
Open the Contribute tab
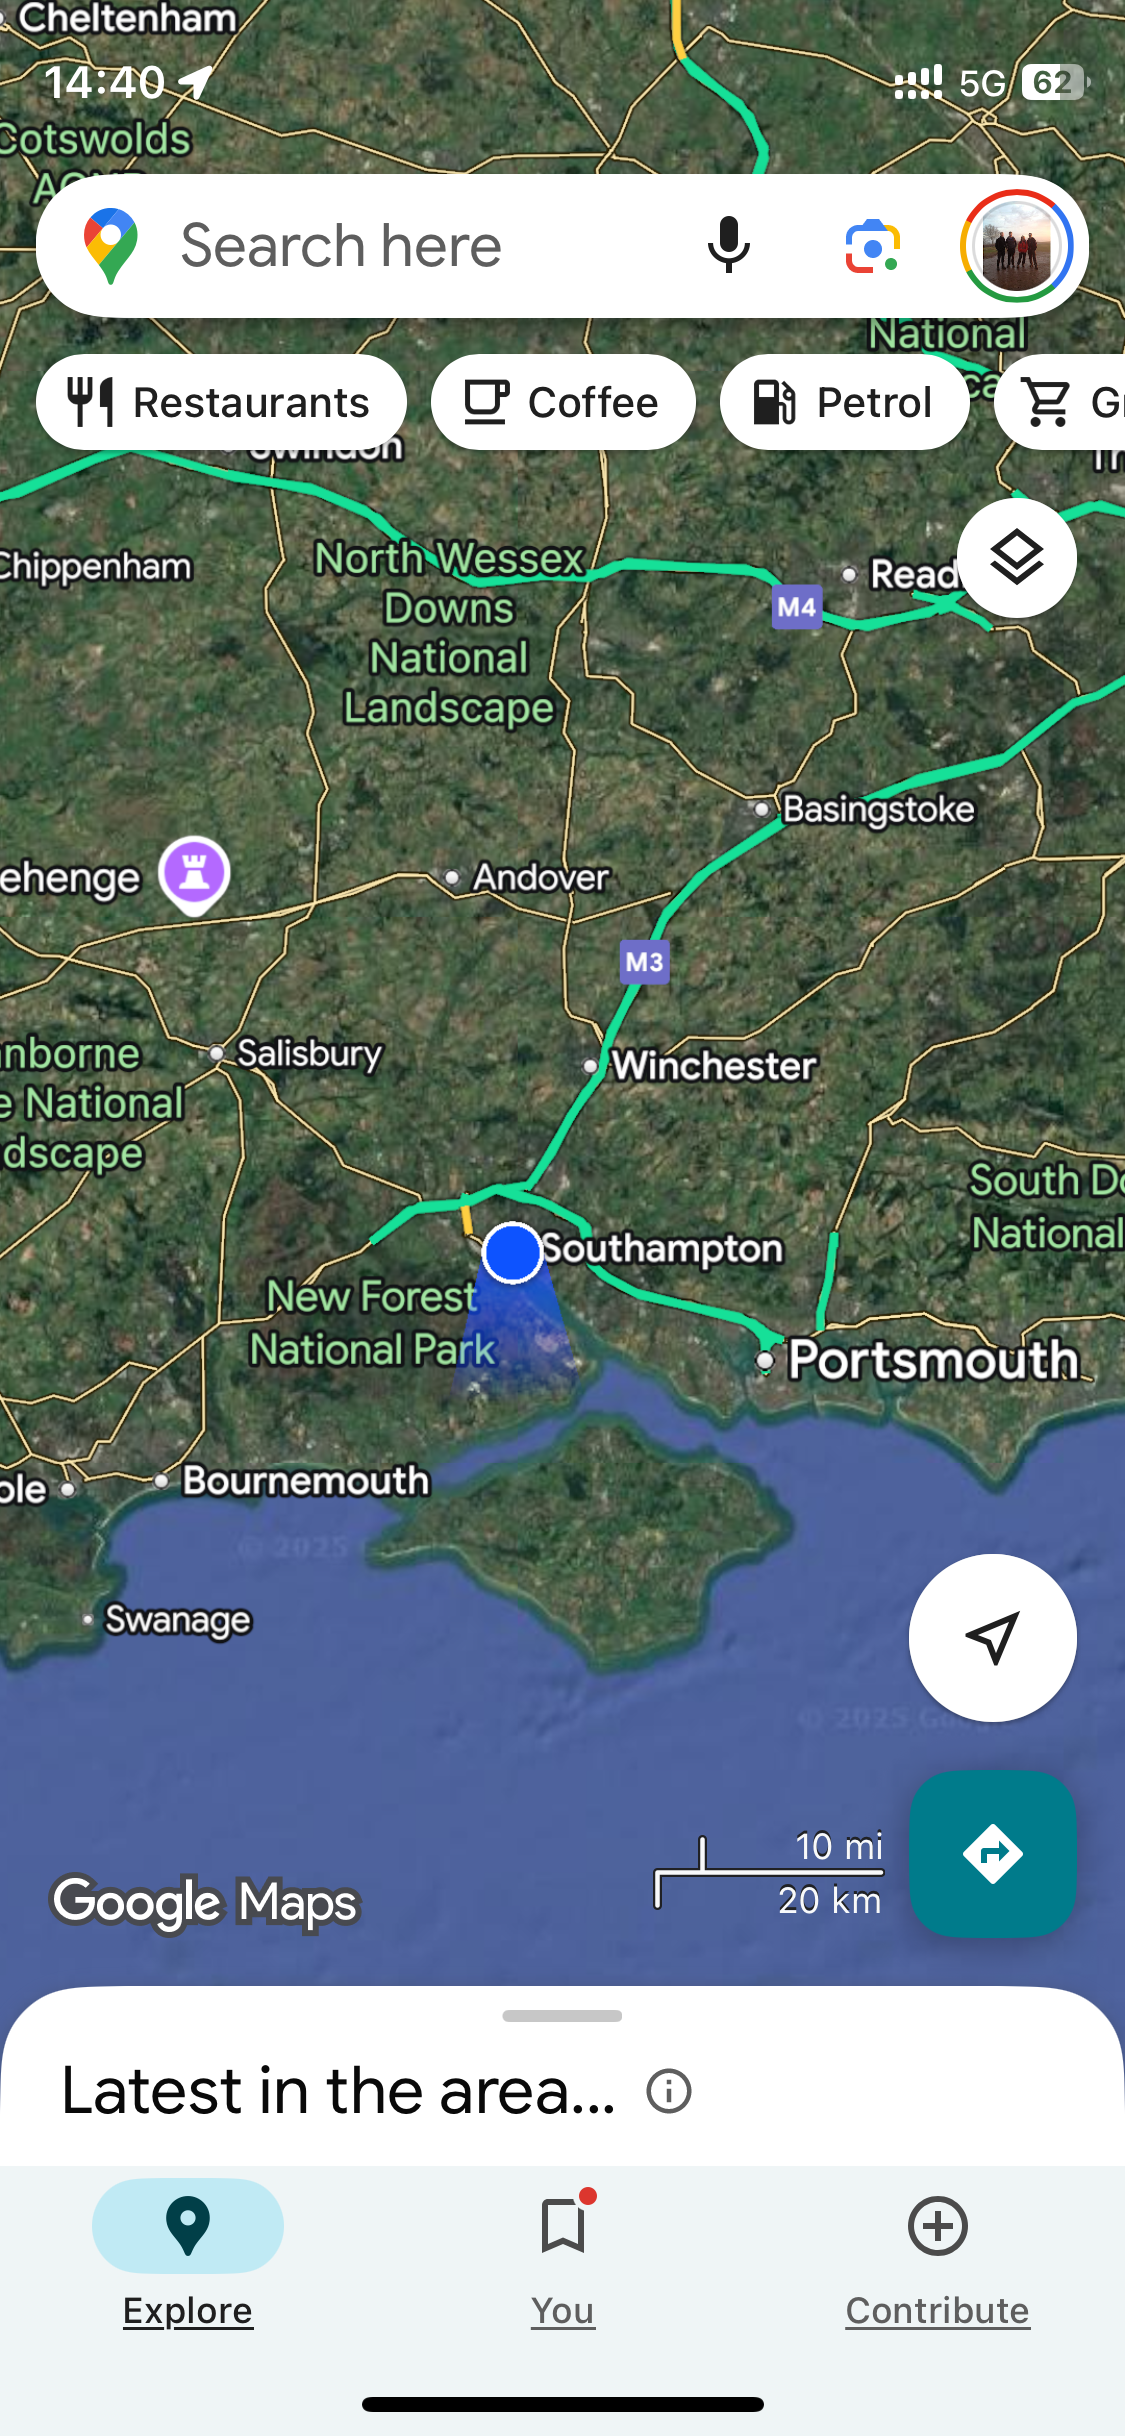pos(938,2256)
